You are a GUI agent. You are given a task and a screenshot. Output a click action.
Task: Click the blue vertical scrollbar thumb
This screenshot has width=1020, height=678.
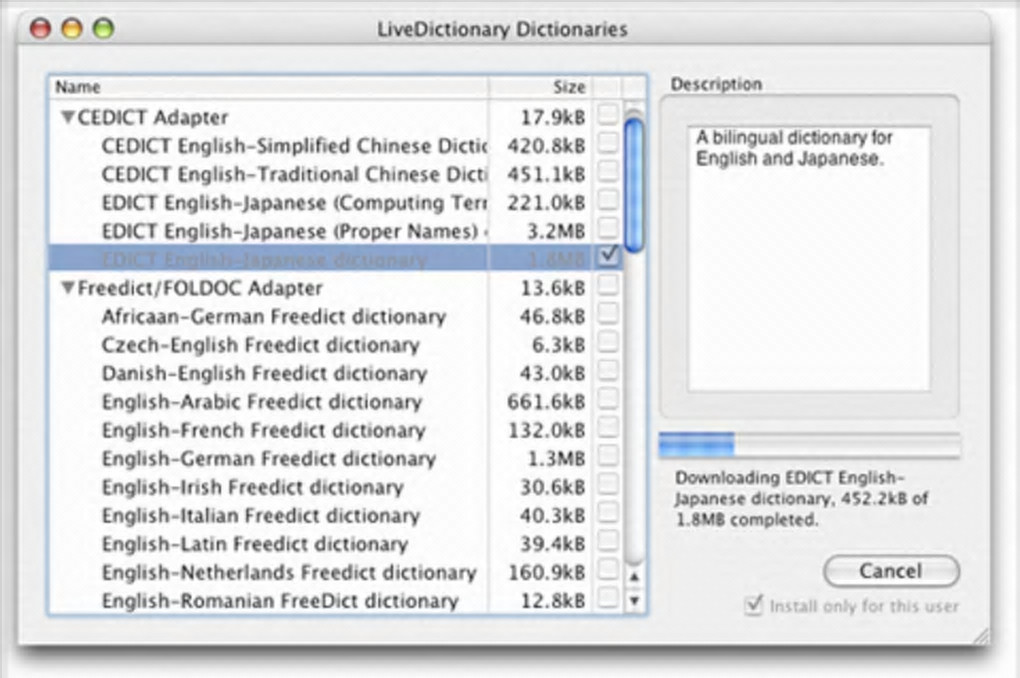(634, 183)
